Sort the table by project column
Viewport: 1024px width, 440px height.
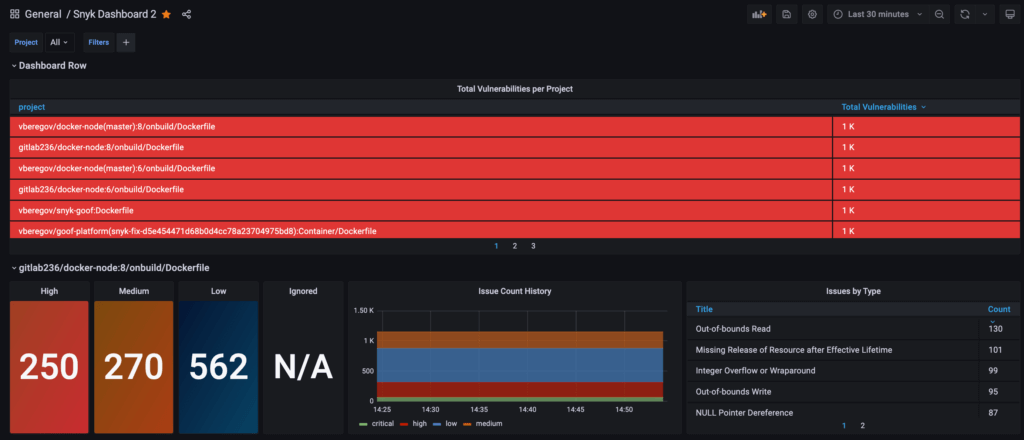tap(31, 107)
